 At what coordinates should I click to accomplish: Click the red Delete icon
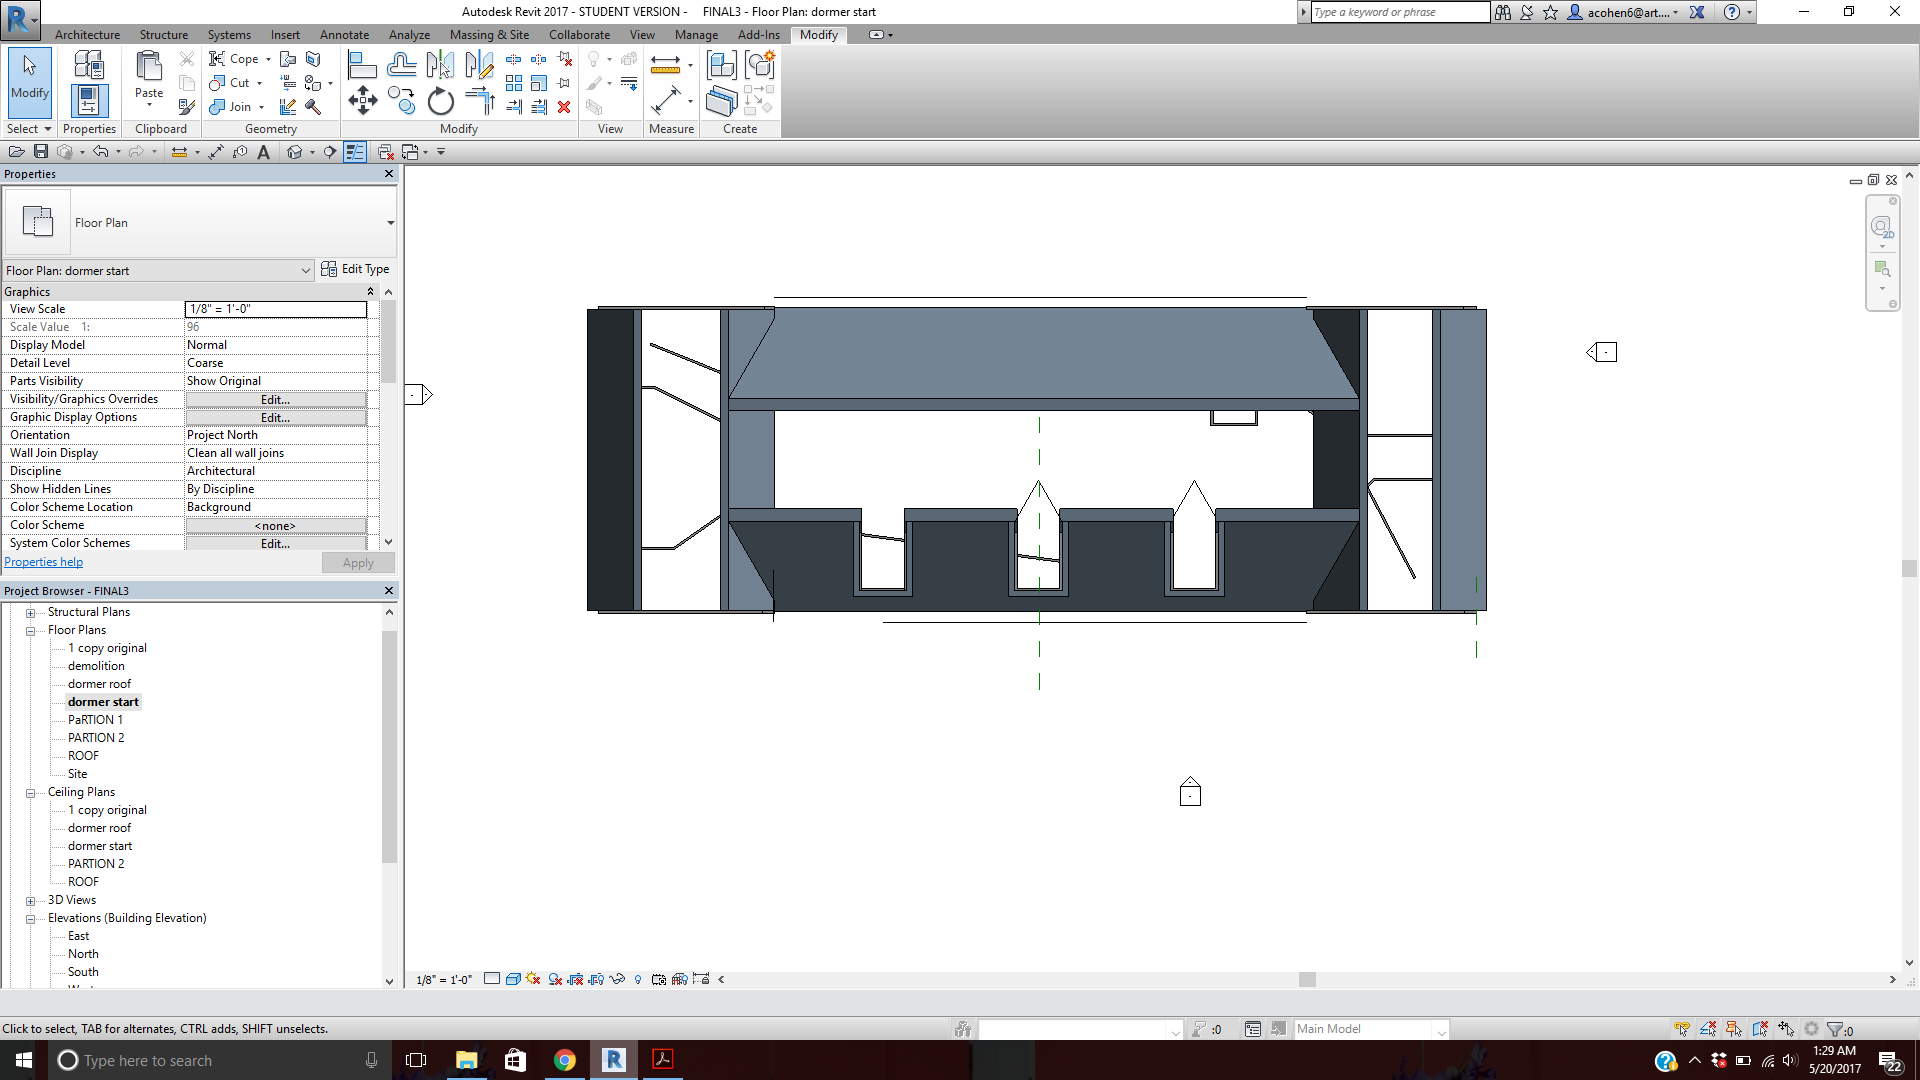coord(564,107)
